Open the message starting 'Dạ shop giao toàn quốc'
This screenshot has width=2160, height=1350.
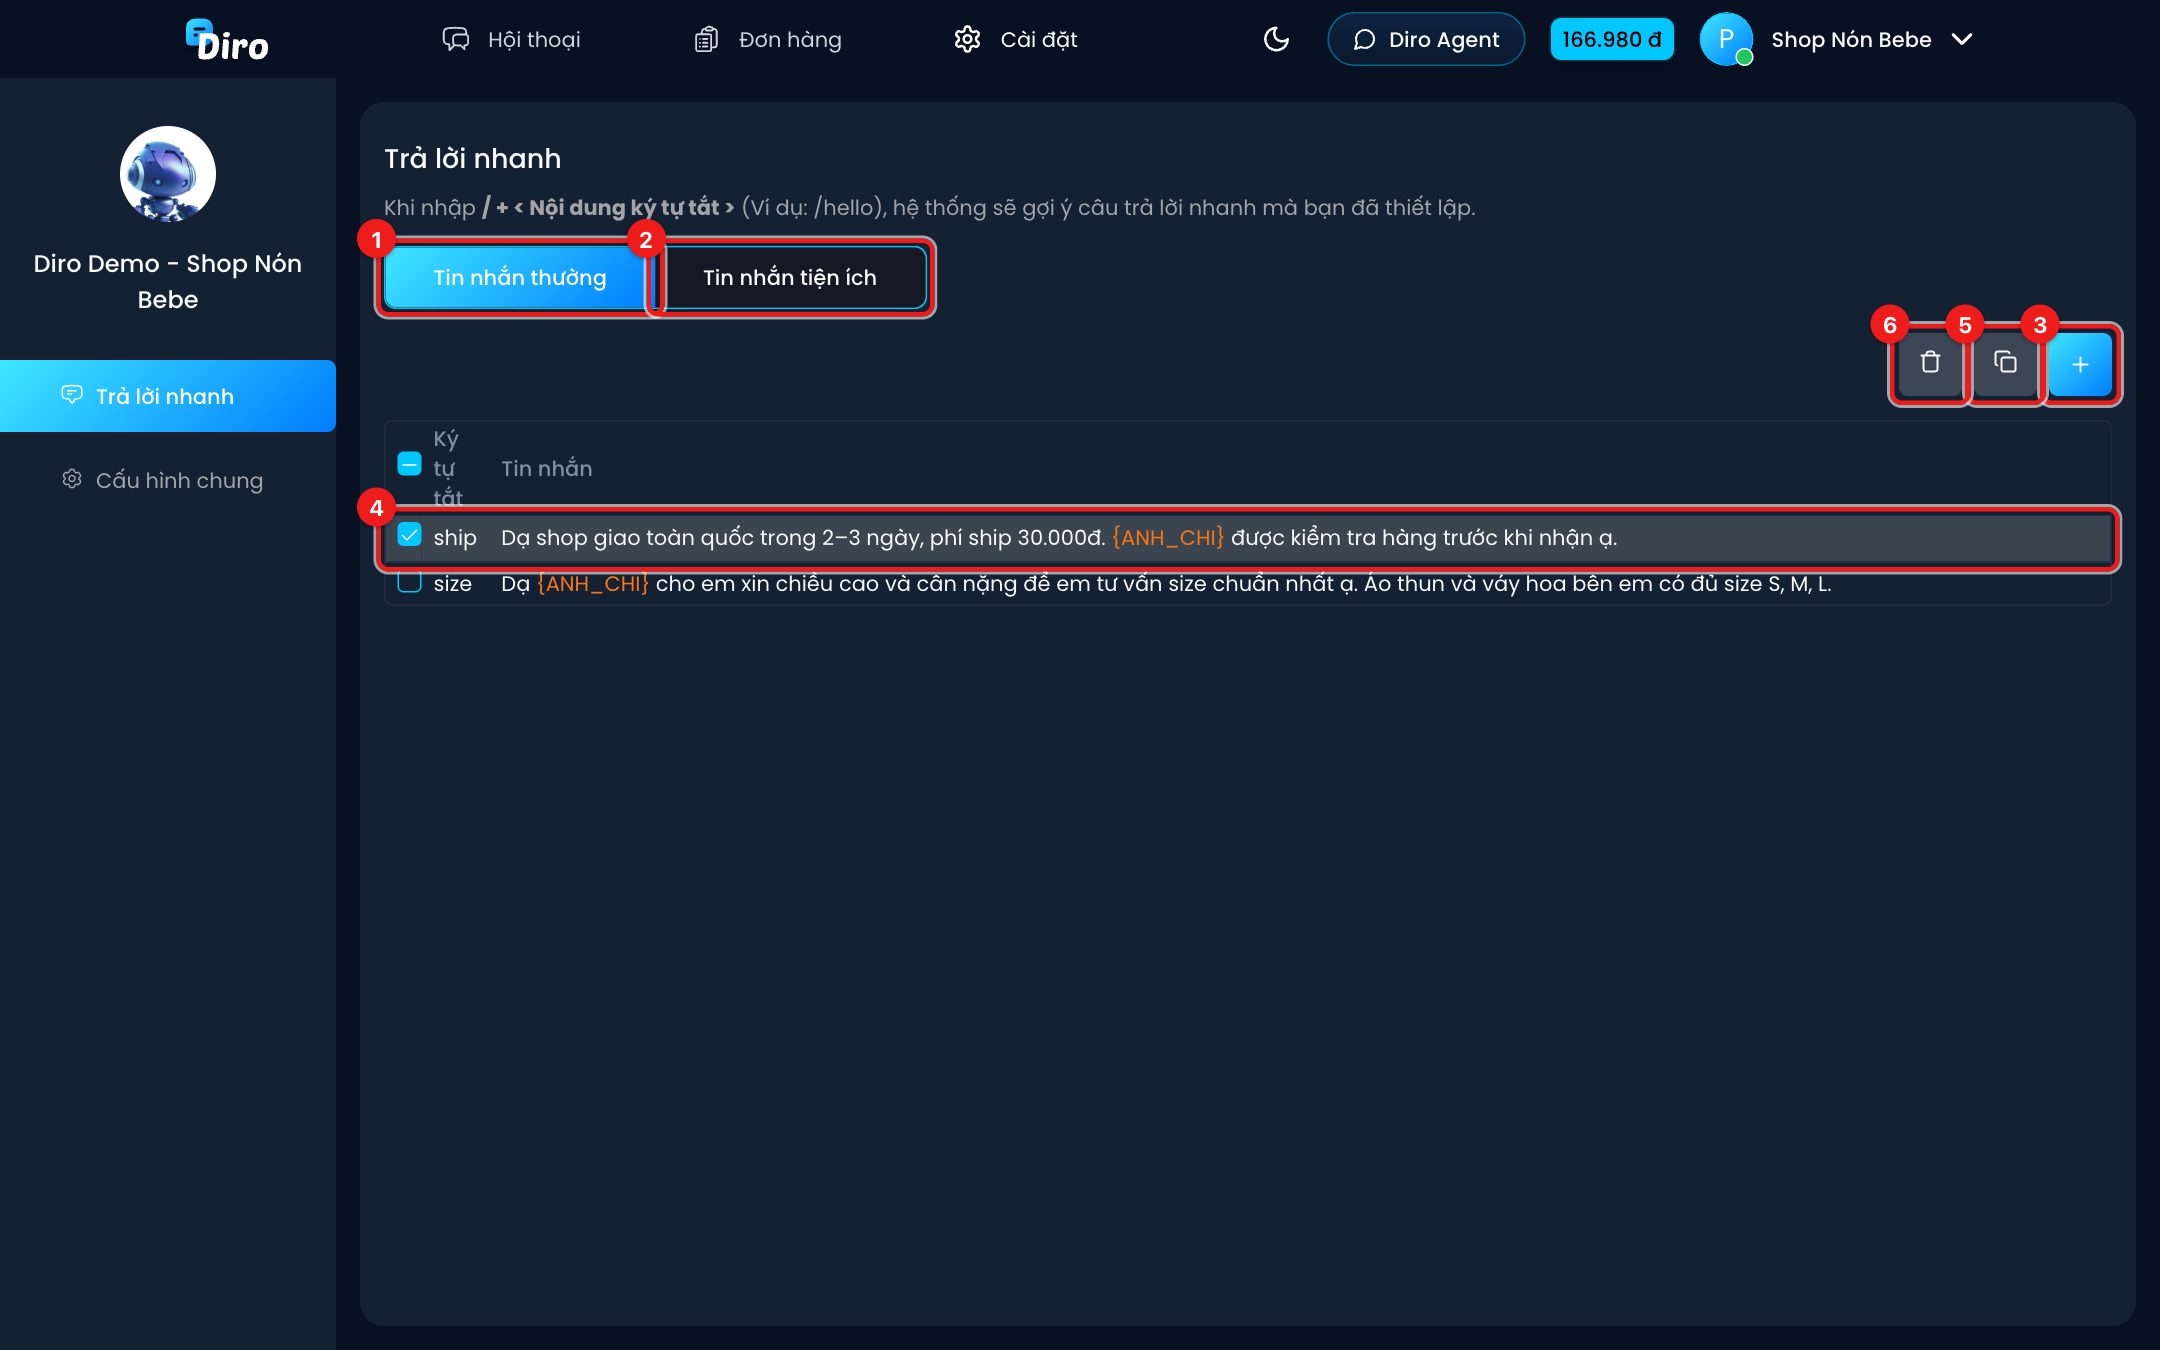[1059, 538]
